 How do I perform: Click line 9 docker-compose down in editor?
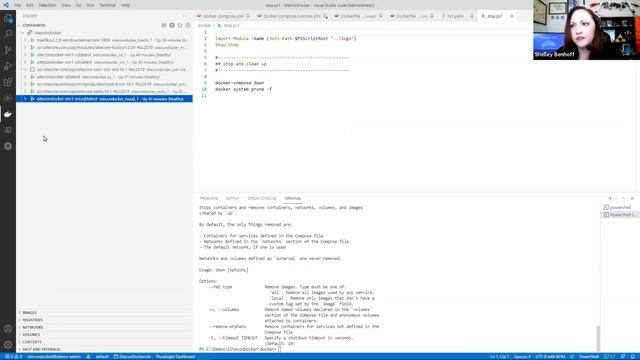(240, 83)
